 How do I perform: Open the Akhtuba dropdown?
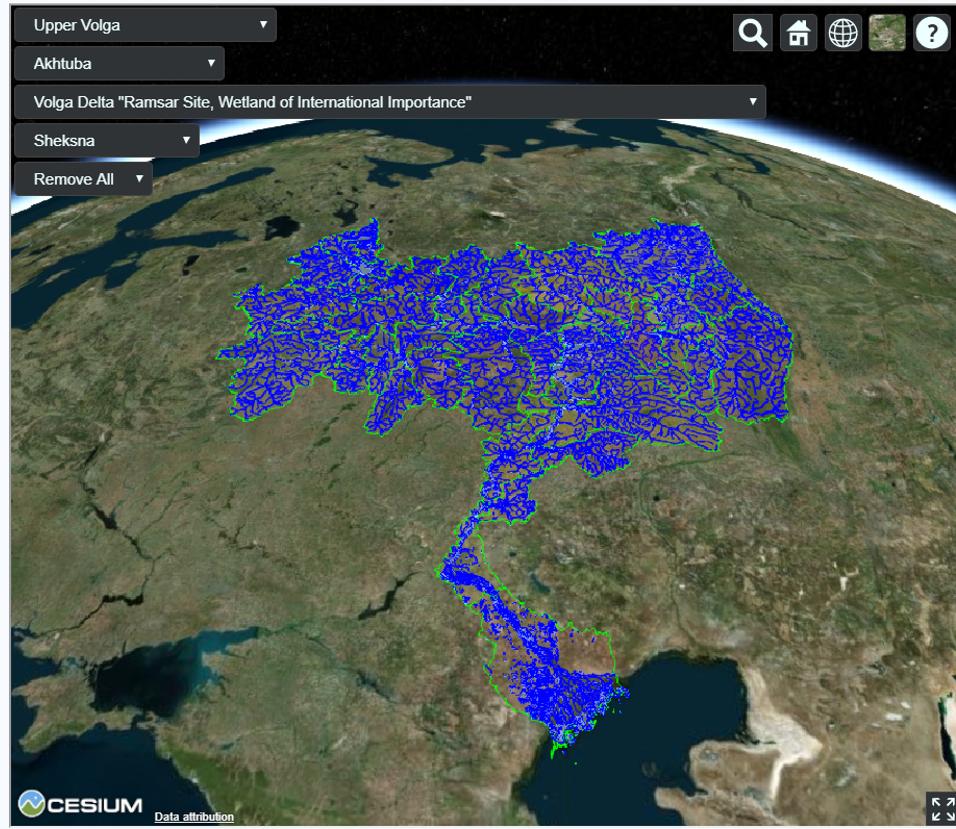coord(120,63)
